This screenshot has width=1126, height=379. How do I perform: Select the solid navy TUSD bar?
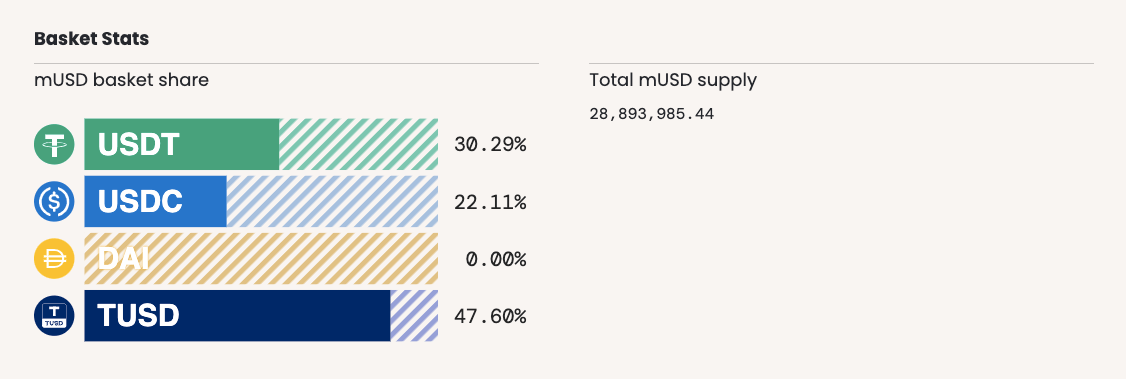(x=237, y=316)
